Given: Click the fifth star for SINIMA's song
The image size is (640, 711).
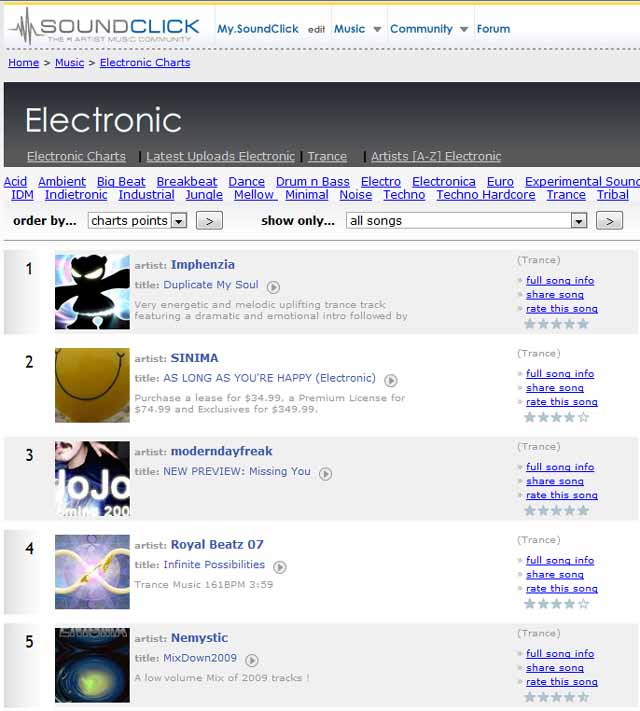Looking at the screenshot, I should click(x=583, y=417).
